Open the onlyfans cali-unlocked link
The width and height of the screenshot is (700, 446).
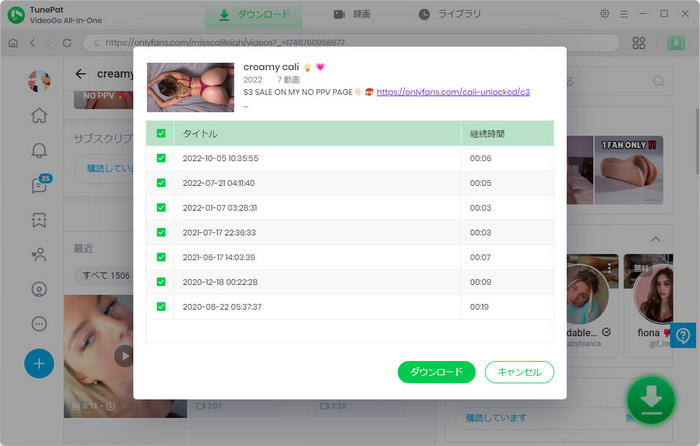pos(453,92)
